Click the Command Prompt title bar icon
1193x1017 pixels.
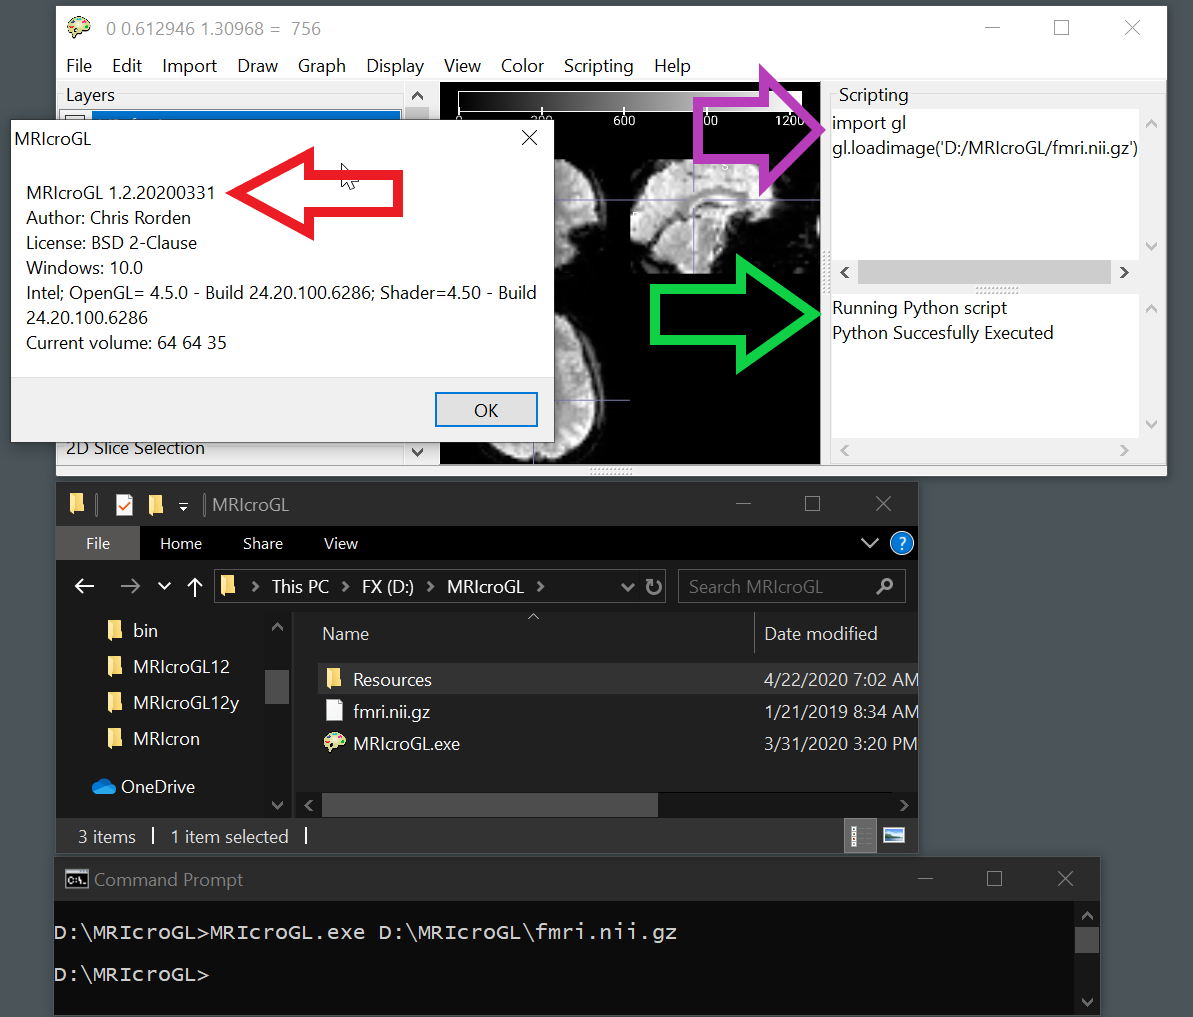[x=76, y=880]
